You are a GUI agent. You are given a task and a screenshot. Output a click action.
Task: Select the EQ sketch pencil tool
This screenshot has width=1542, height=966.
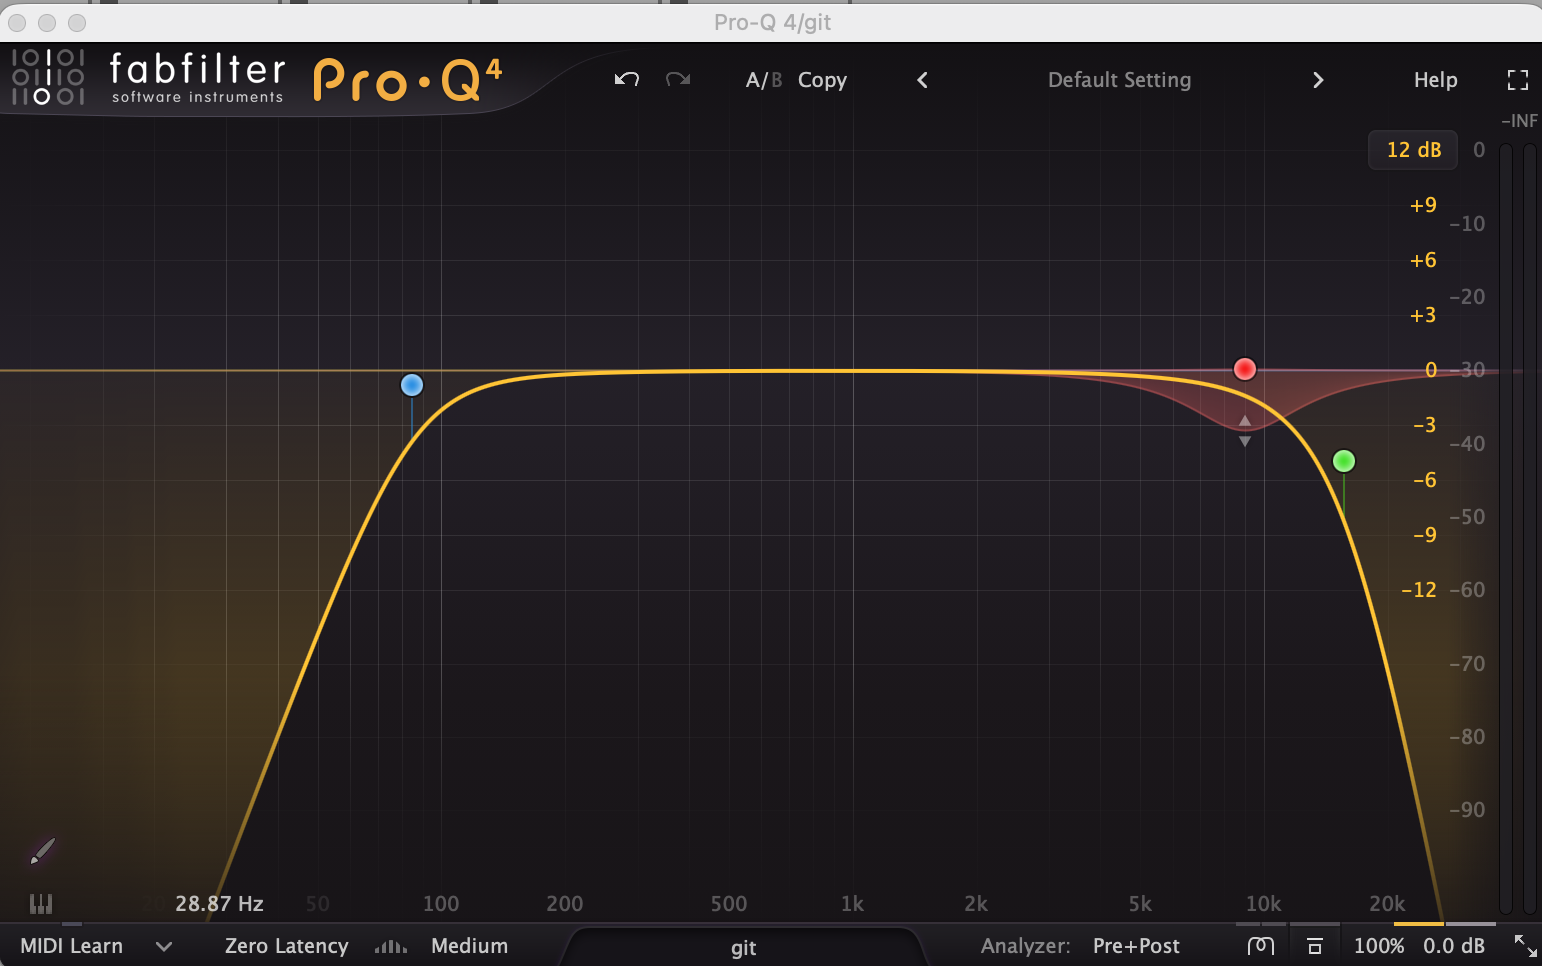point(42,851)
